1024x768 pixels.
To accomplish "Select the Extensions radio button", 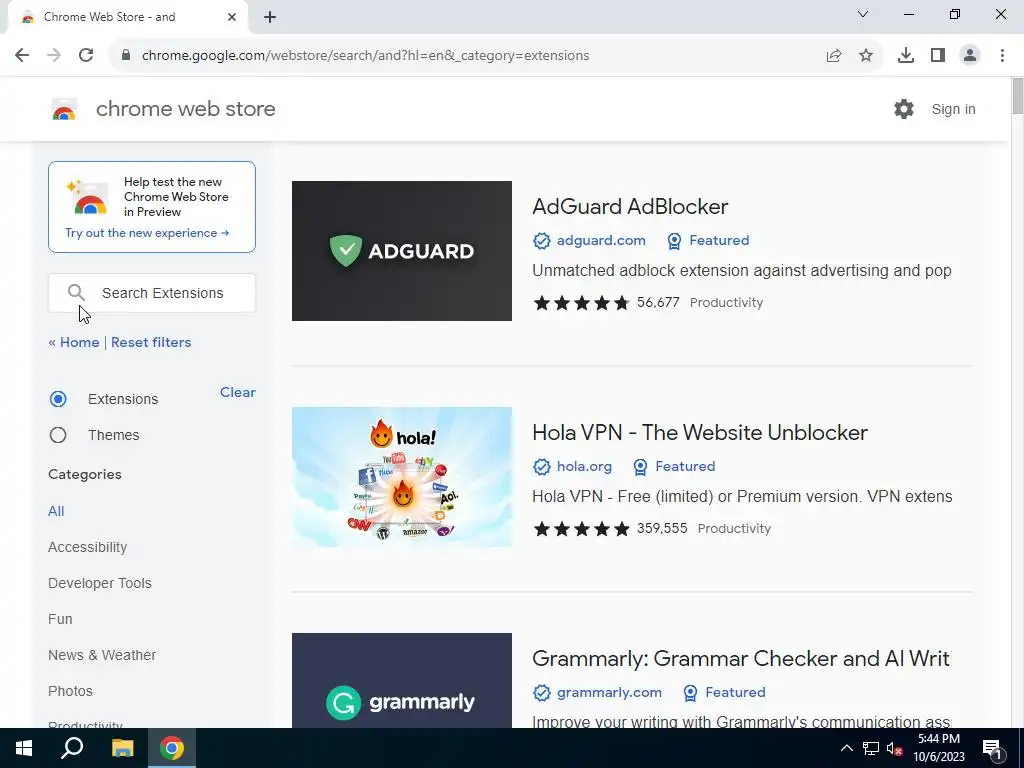I will [58, 399].
